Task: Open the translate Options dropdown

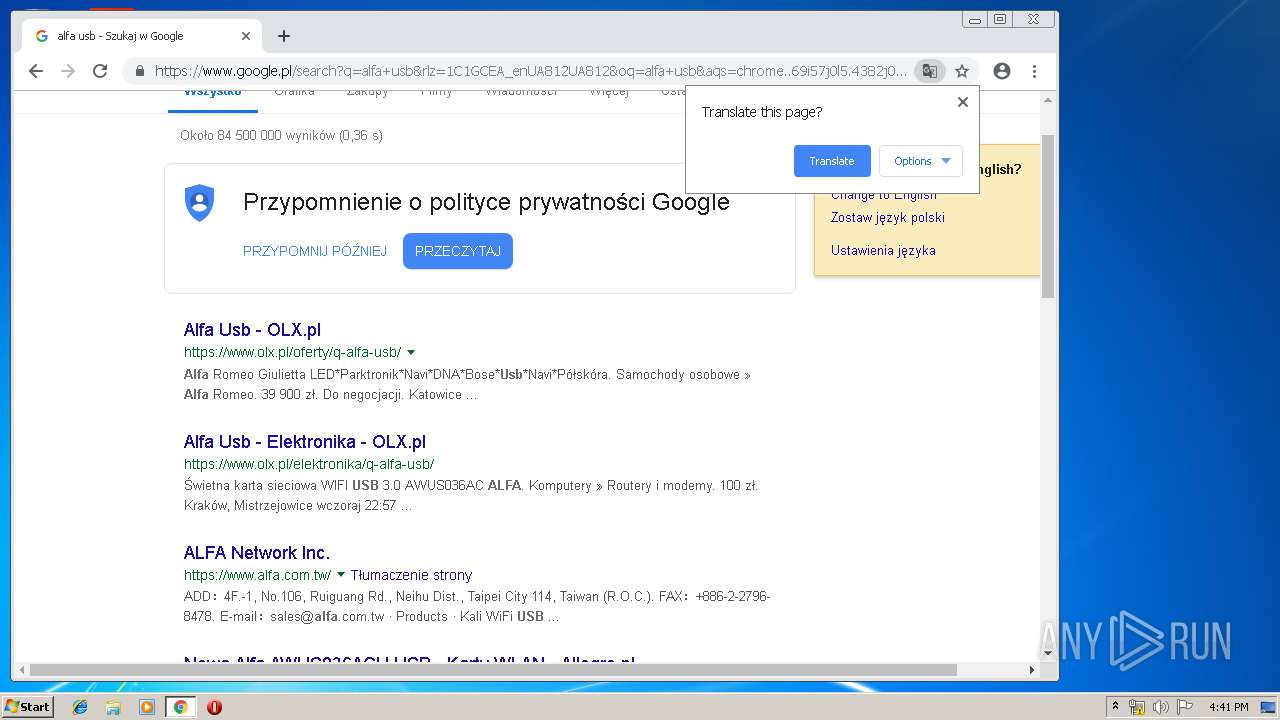Action: pos(921,161)
